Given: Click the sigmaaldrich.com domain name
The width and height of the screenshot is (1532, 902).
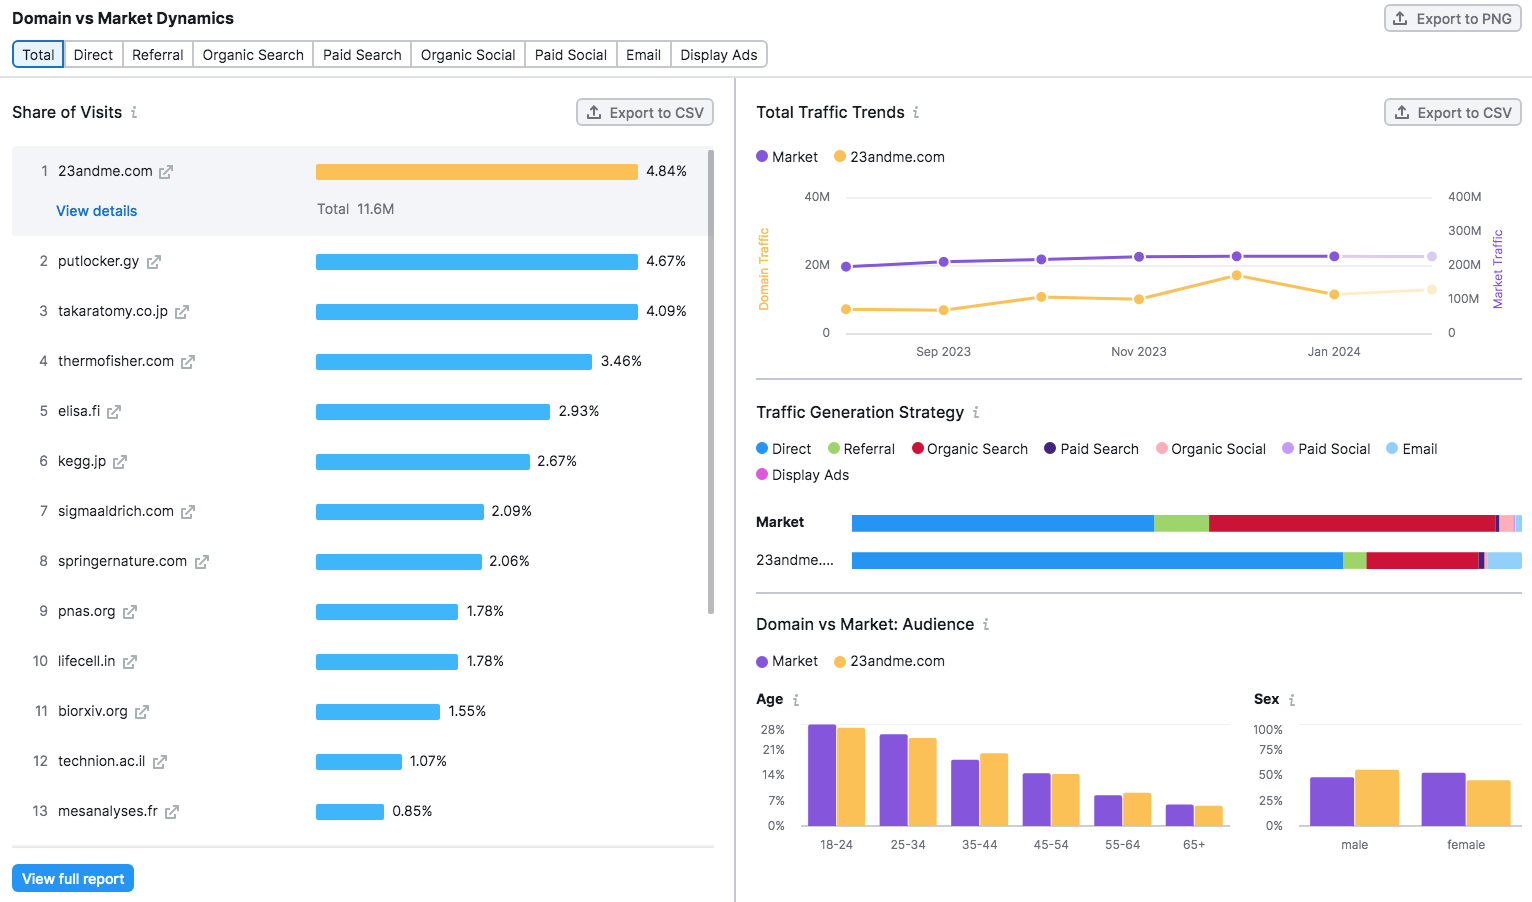Looking at the screenshot, I should [x=116, y=511].
